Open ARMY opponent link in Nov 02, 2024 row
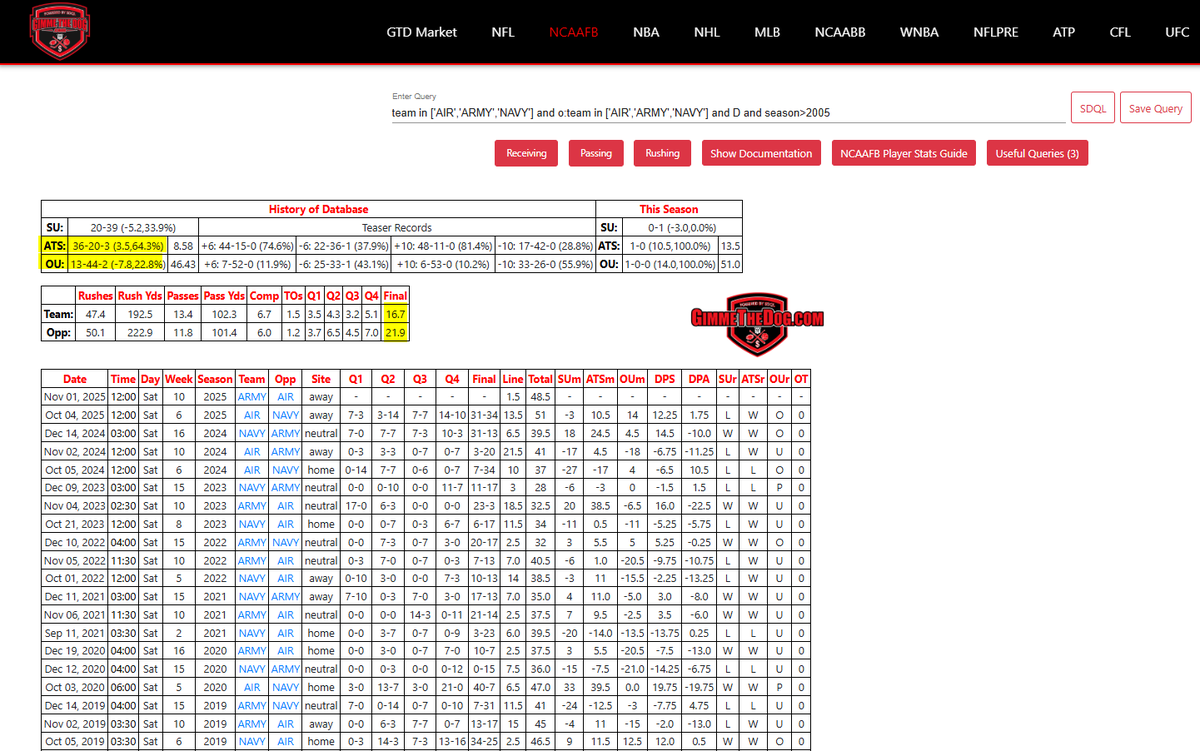 [285, 451]
